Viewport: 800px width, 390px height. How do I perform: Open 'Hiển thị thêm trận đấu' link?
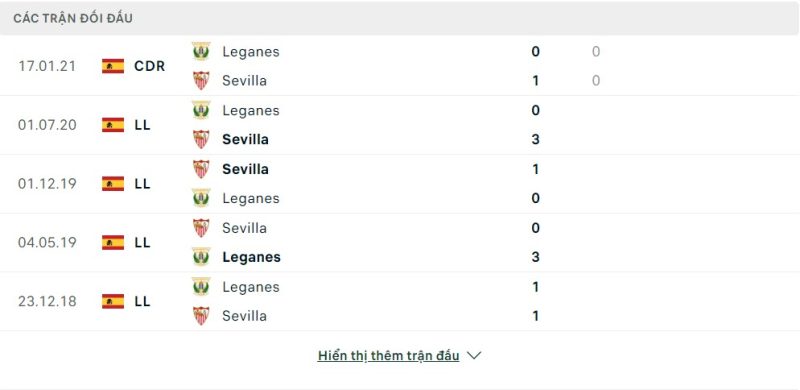pyautogui.click(x=388, y=356)
